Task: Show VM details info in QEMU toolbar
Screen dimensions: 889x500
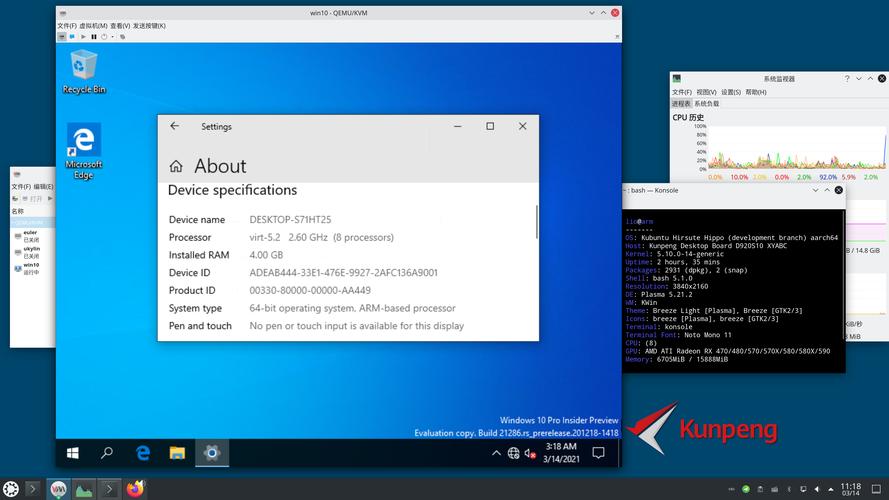Action: click(72, 37)
